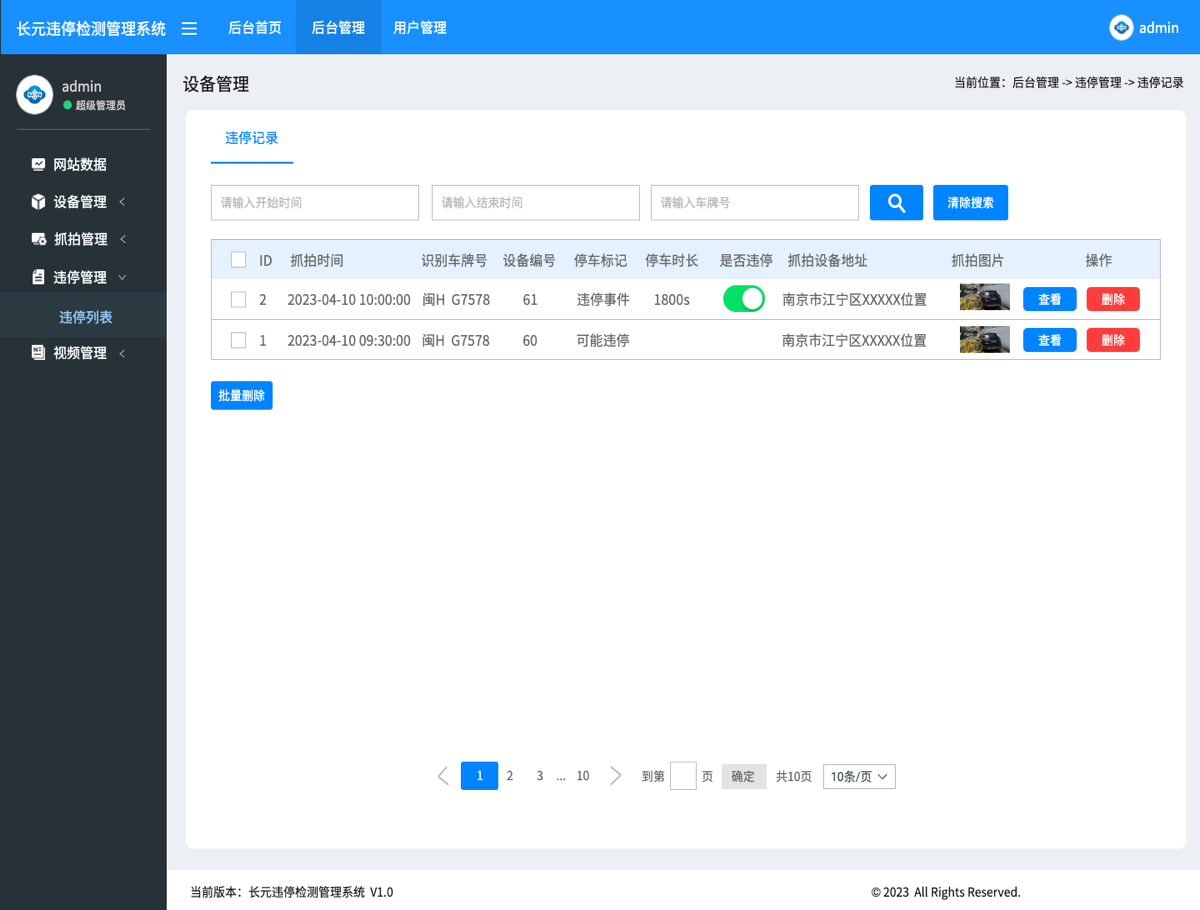Click the magnifier search button
The image size is (1200, 910).
coord(896,203)
